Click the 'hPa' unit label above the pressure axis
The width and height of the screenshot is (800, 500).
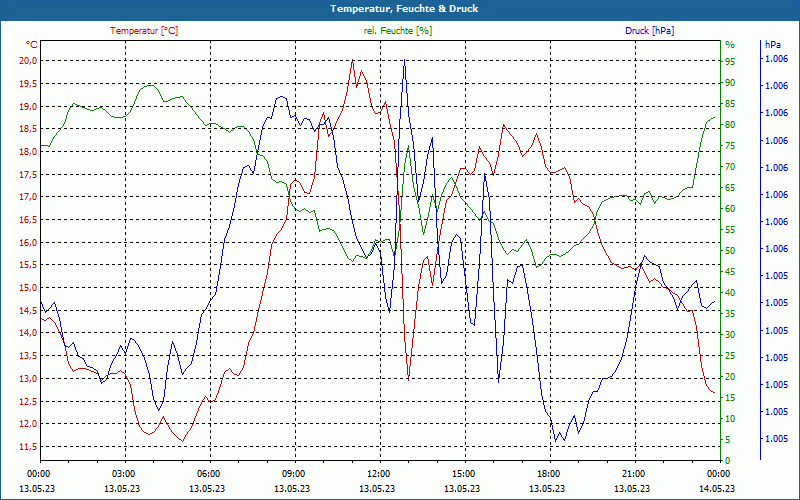point(773,45)
